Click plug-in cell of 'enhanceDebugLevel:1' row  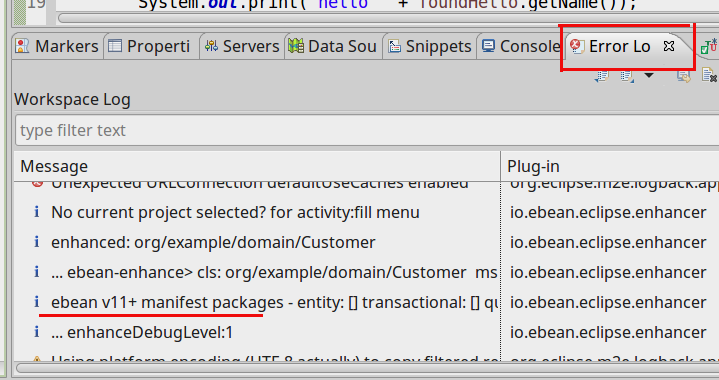click(608, 333)
